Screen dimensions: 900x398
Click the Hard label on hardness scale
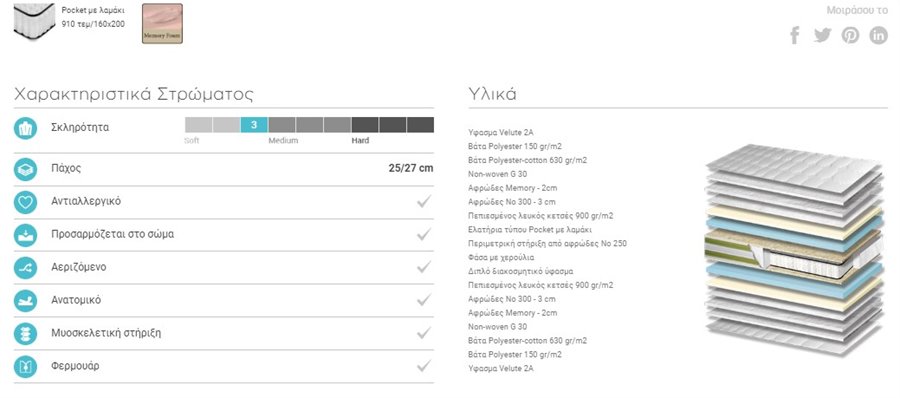click(x=360, y=141)
